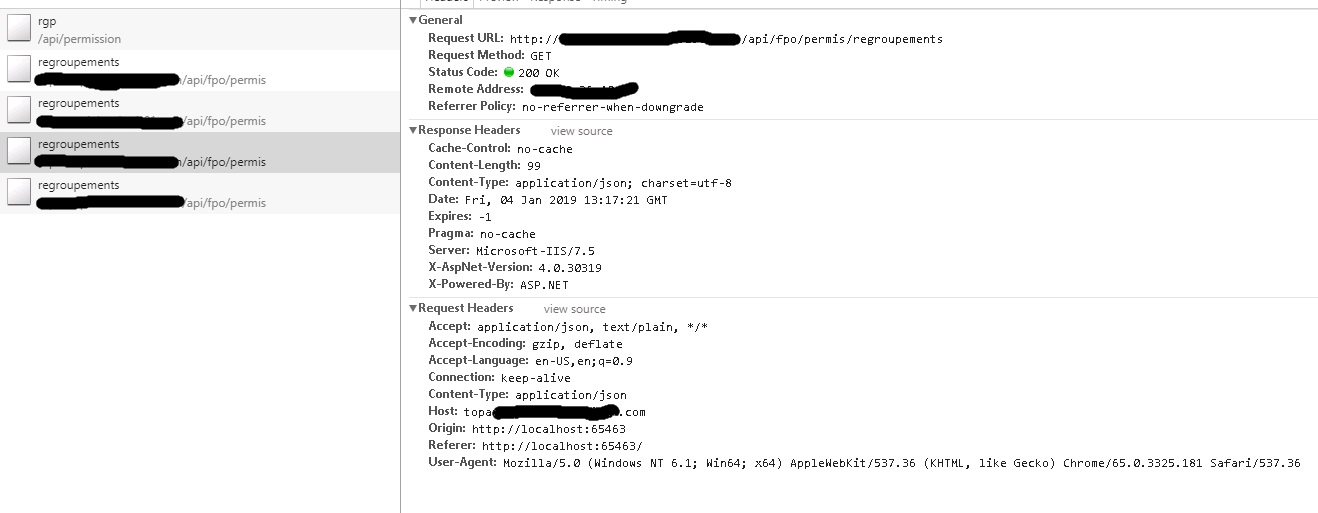This screenshot has height=513, width=1318.
Task: Select the rgp /api/permission request row
Action: [x=200, y=29]
